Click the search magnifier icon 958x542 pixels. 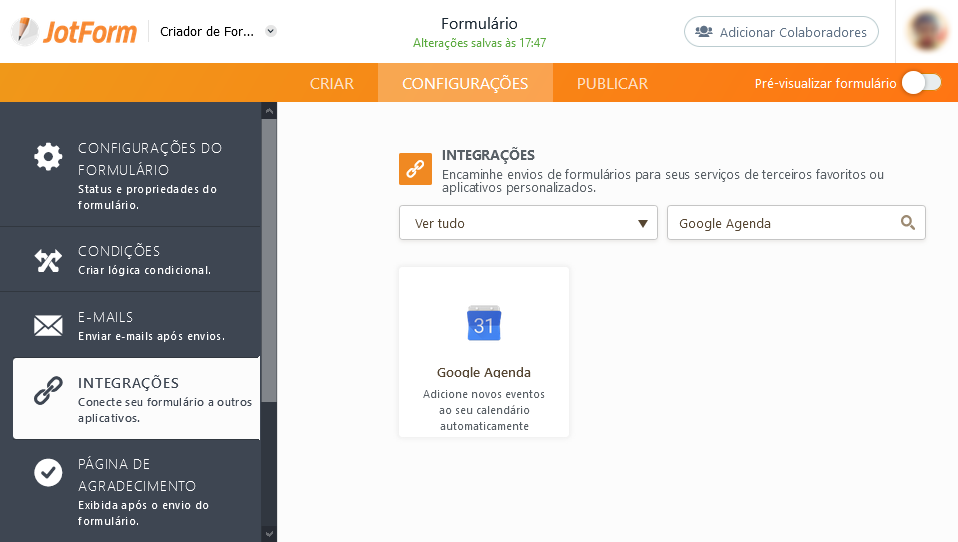(x=908, y=223)
